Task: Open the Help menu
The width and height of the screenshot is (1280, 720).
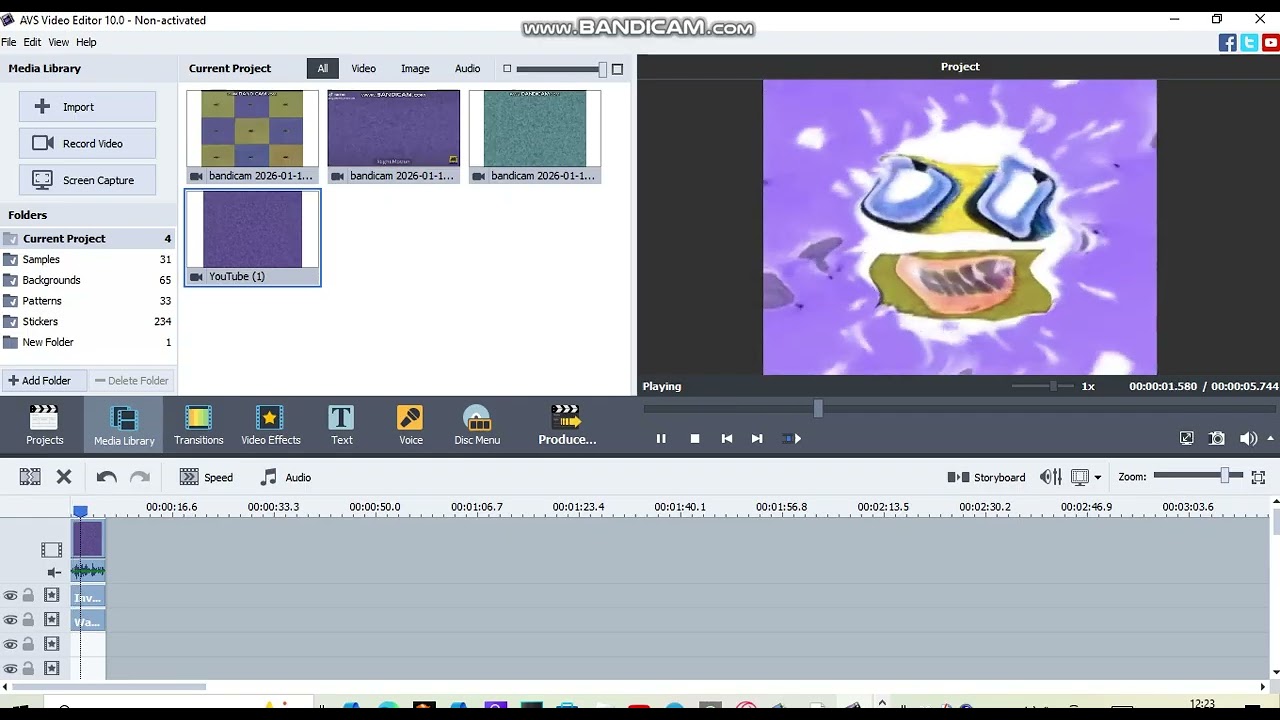Action: [x=86, y=42]
